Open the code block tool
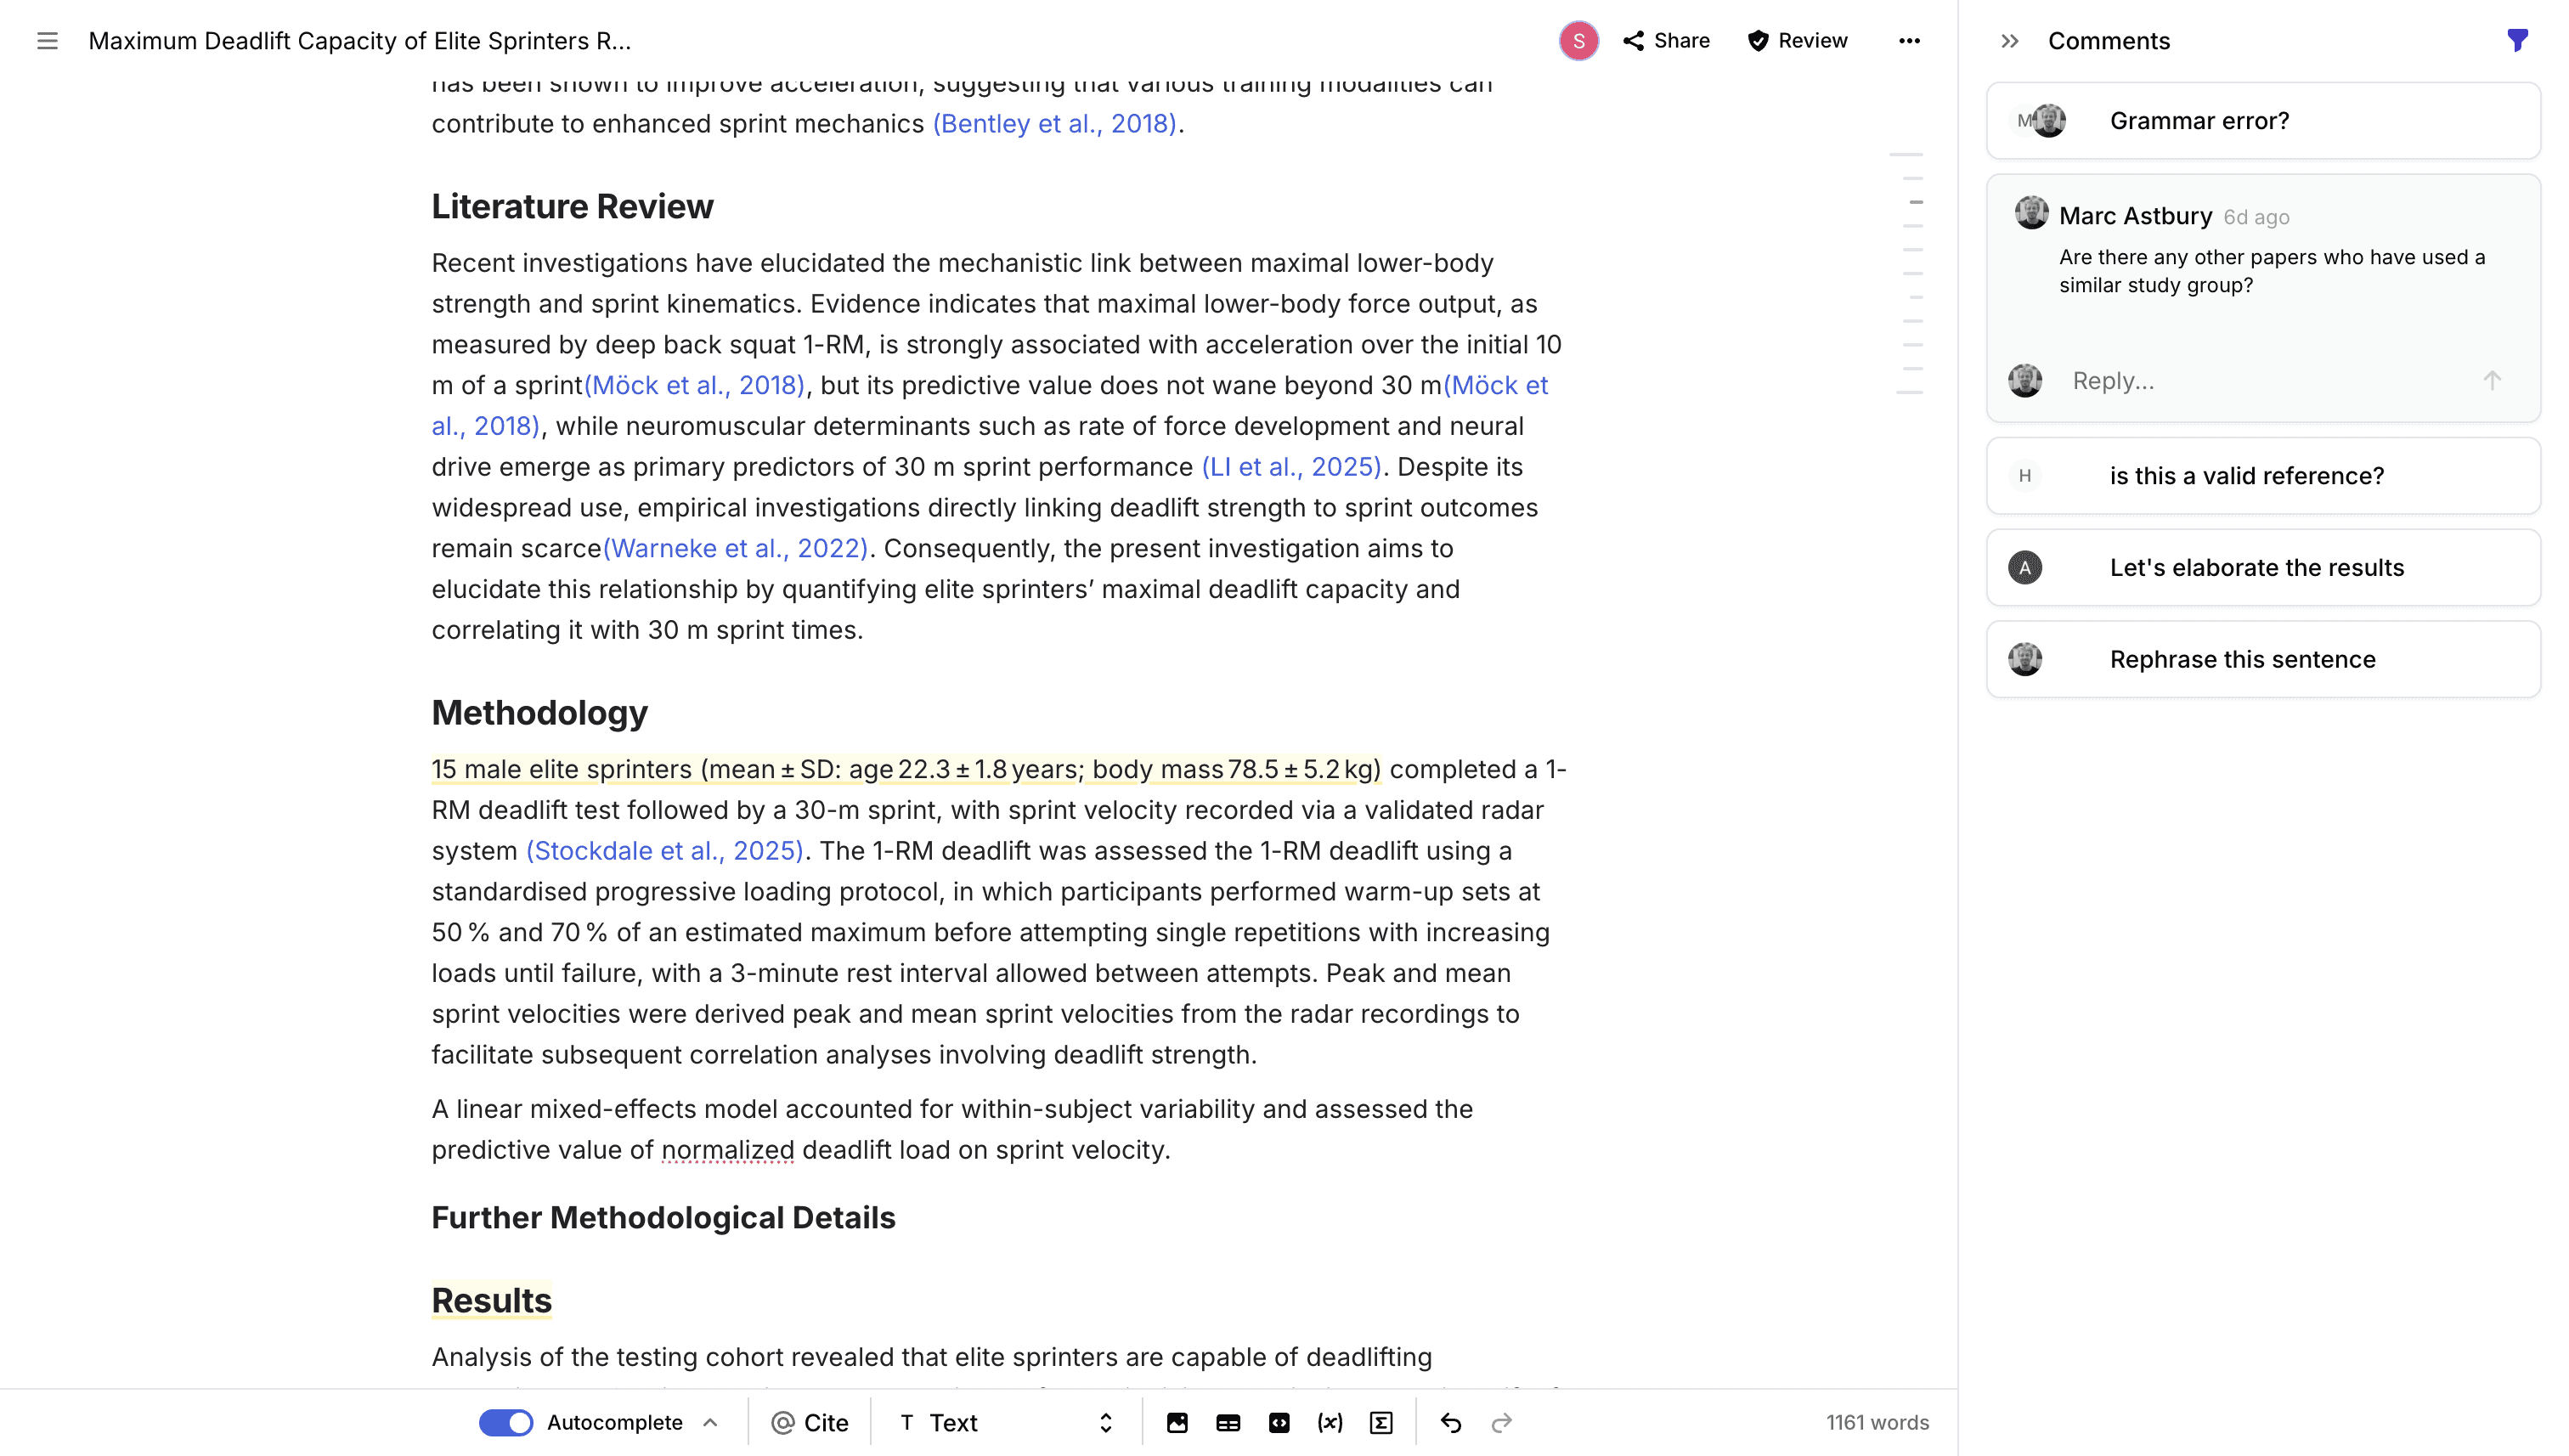This screenshot has height=1456, width=2569. coord(1280,1421)
